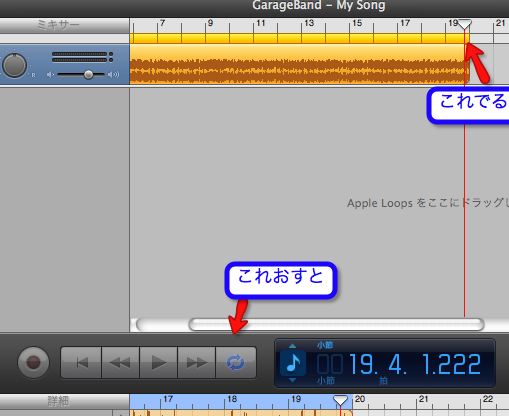The height and width of the screenshot is (416, 509).
Task: Click the yellow cycle region bar
Action: (x=299, y=38)
